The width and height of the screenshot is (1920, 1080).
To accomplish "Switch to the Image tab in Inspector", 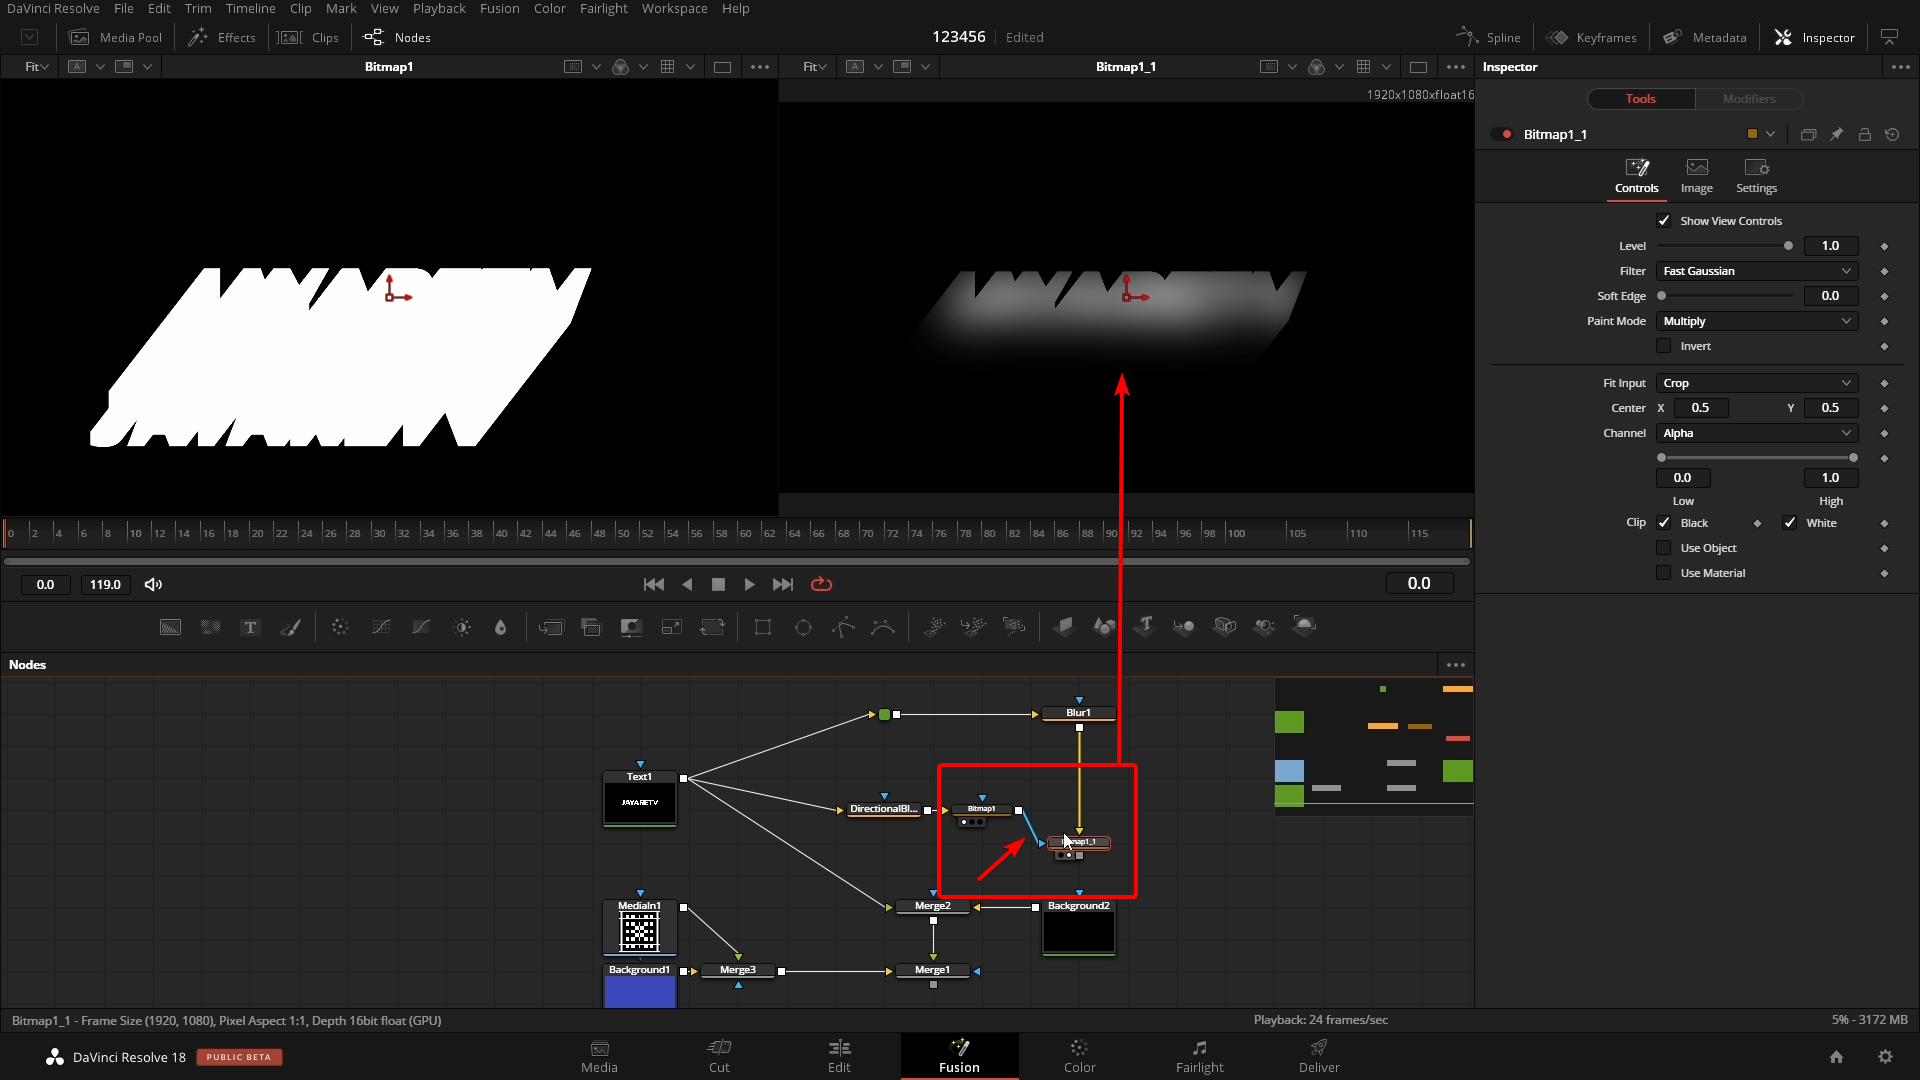I will [1697, 176].
